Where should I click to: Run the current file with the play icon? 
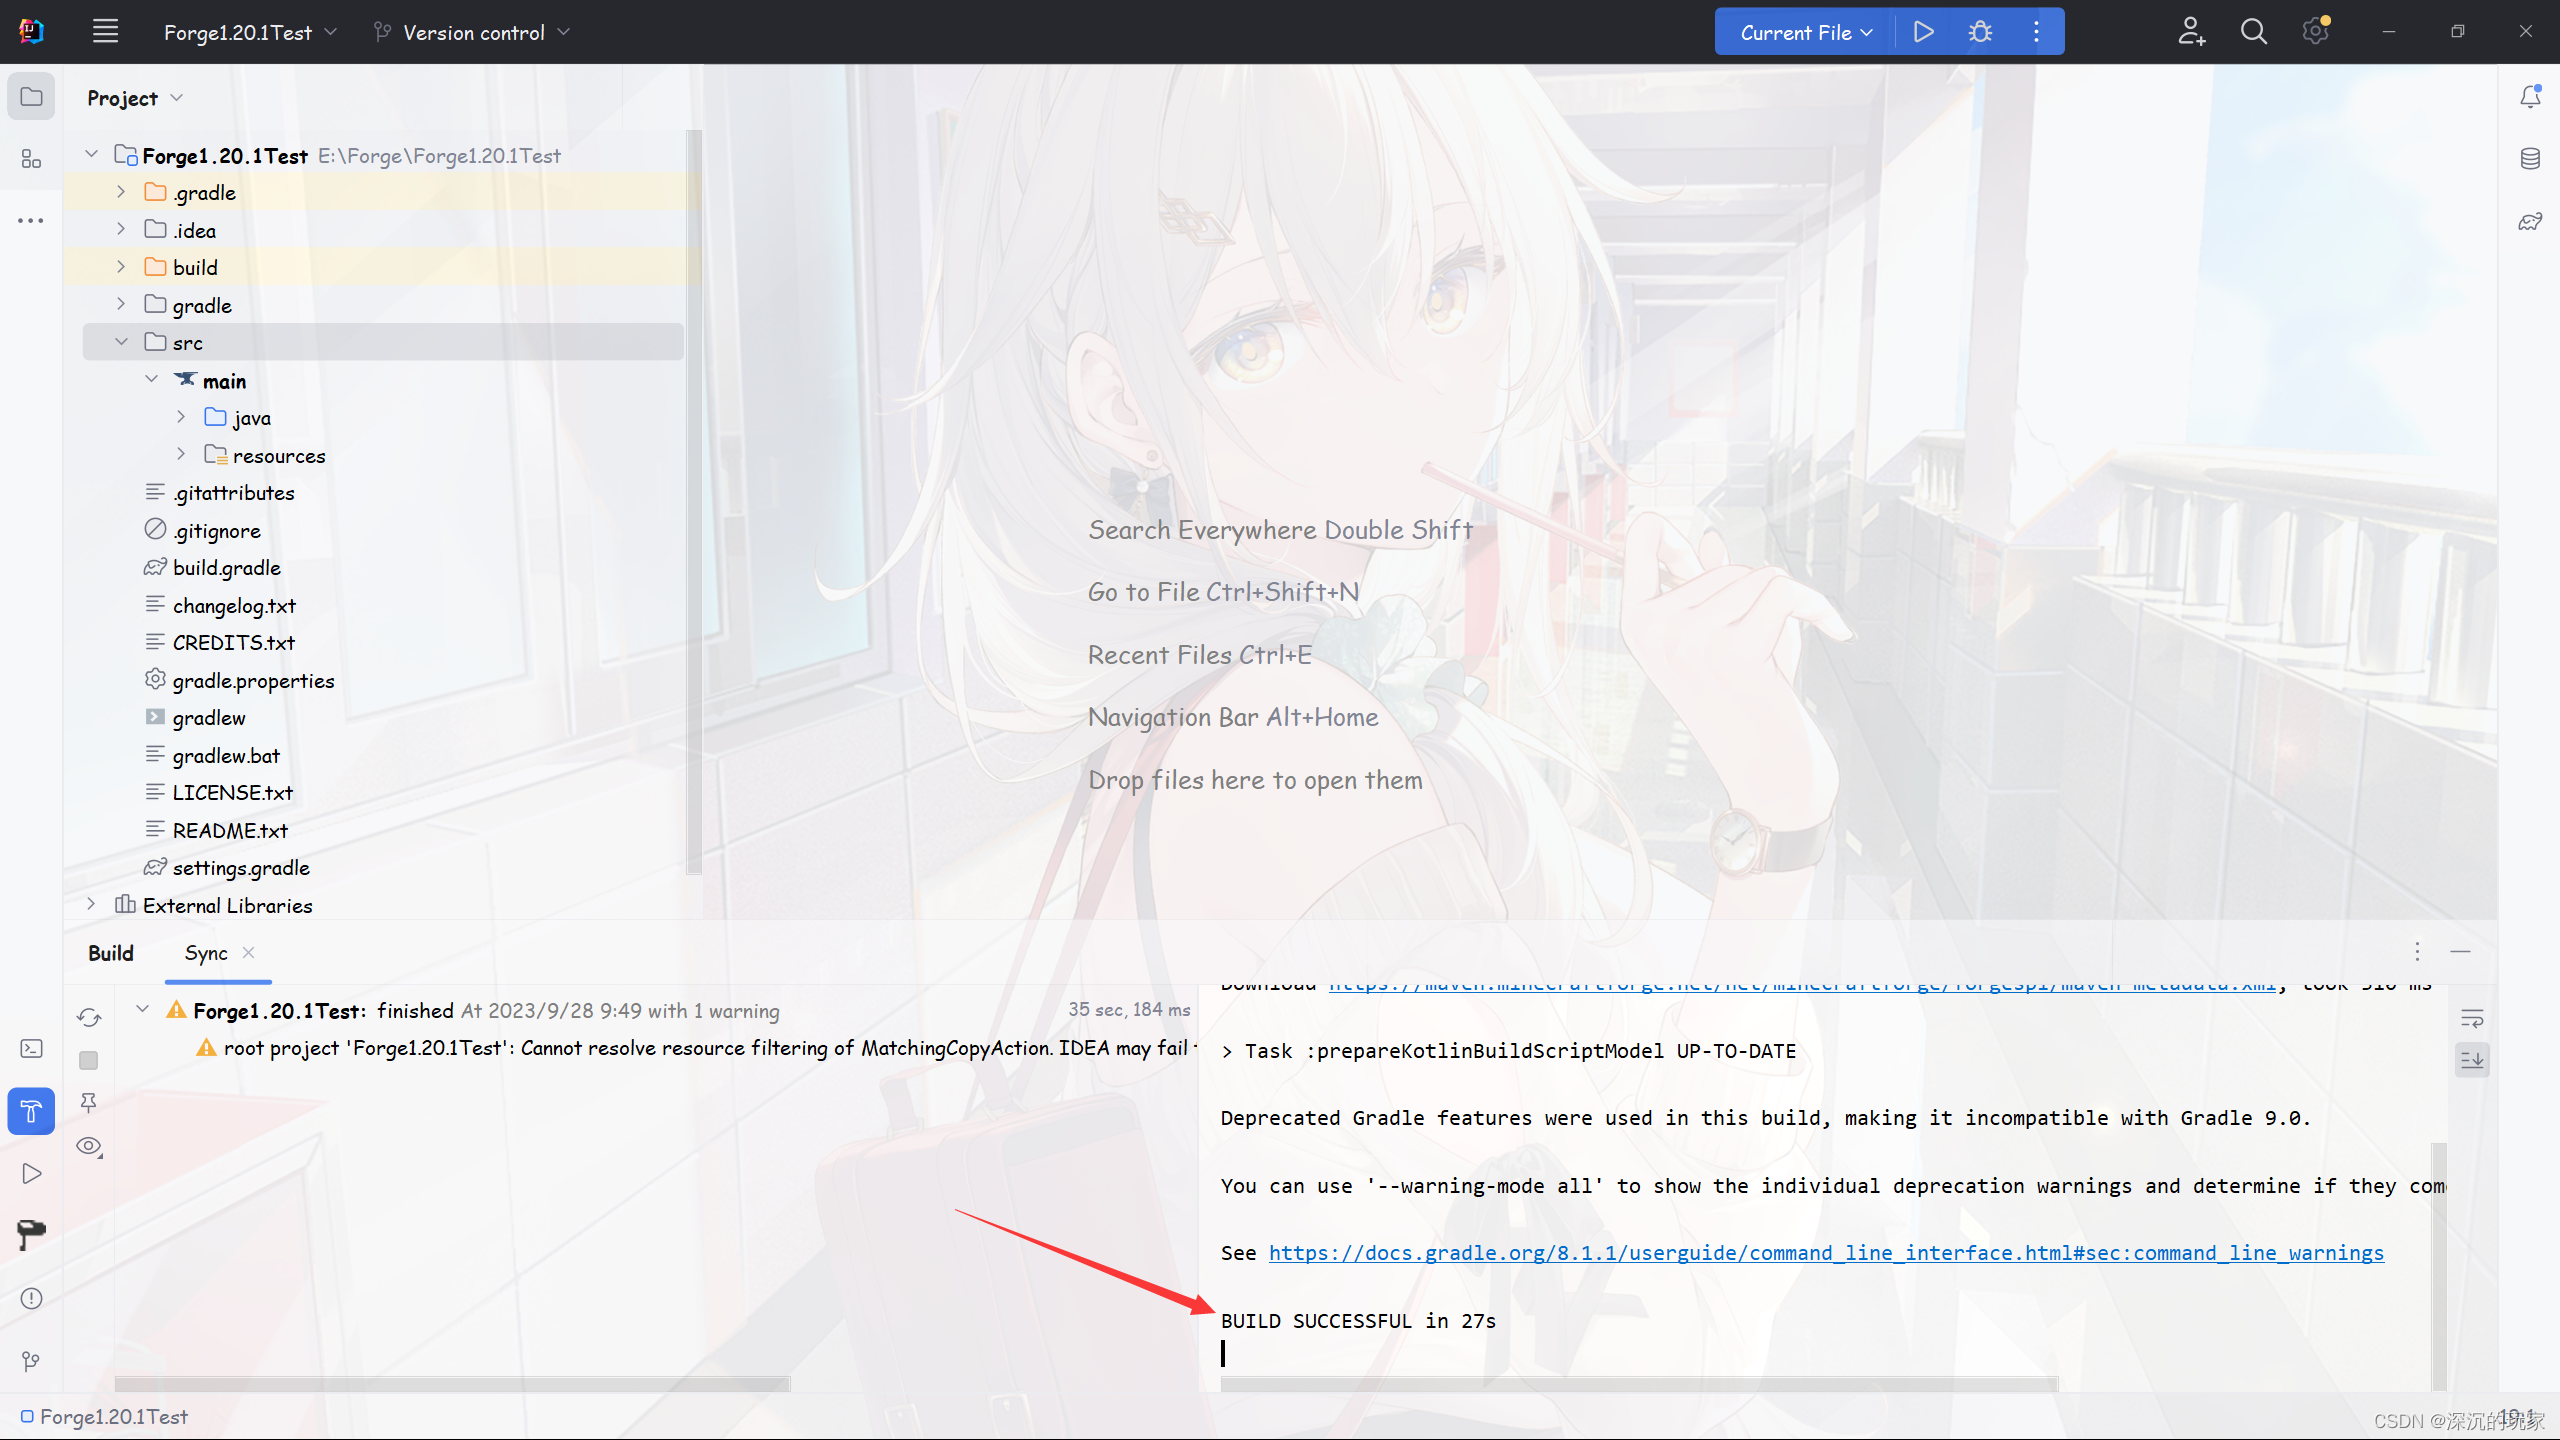[1923, 32]
